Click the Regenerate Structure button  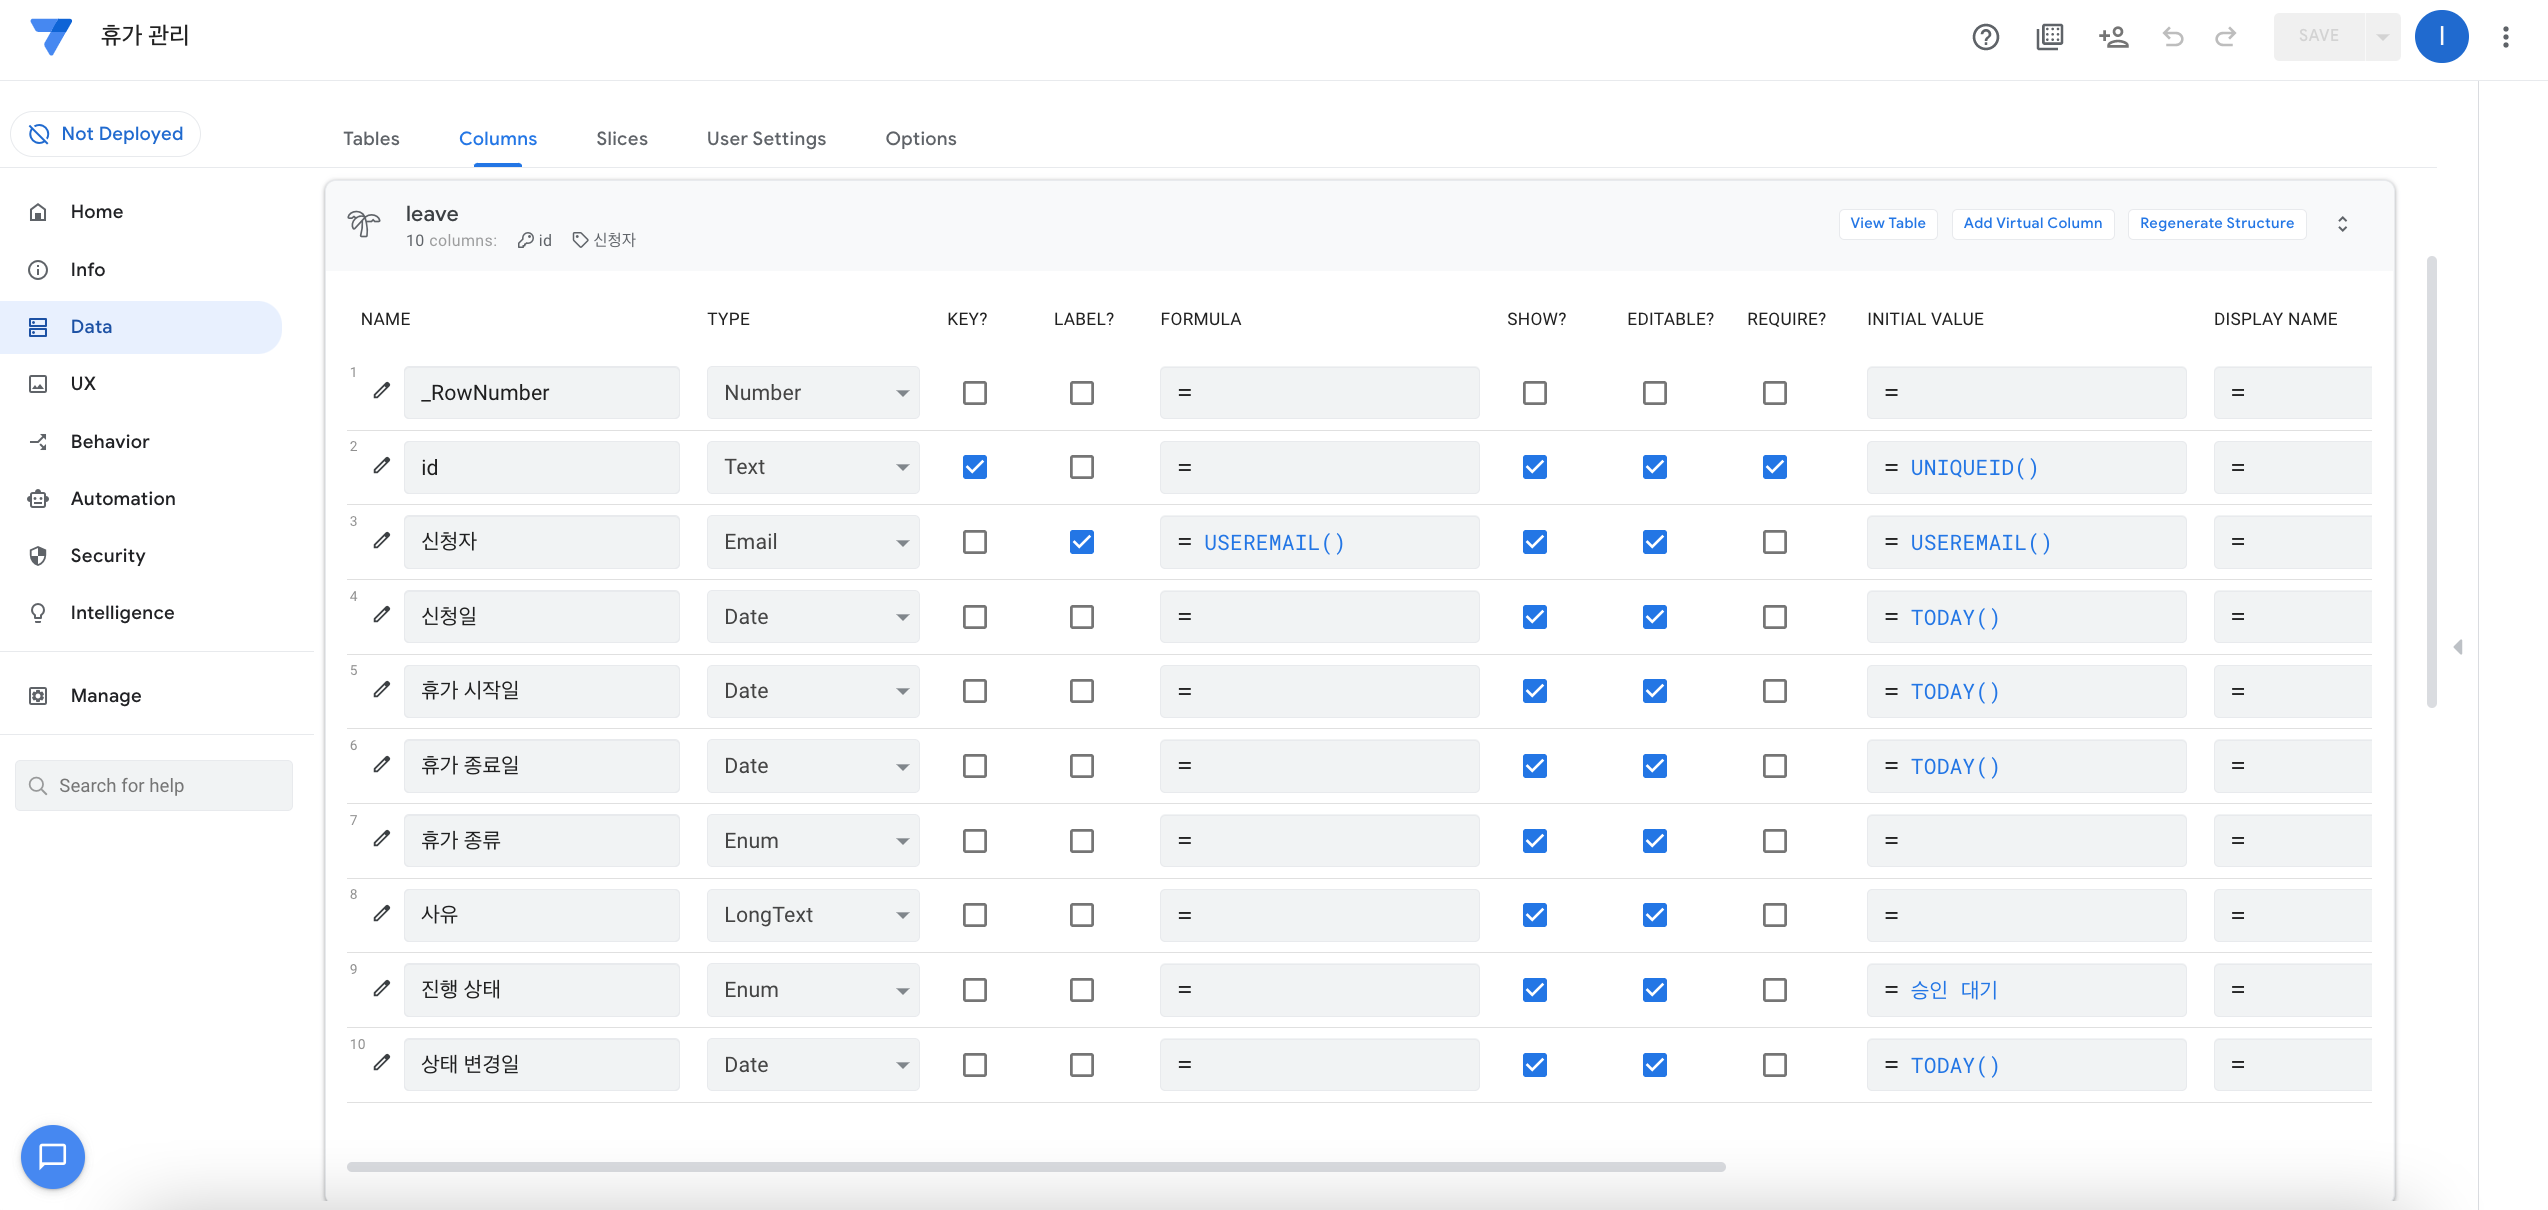[x=2216, y=223]
